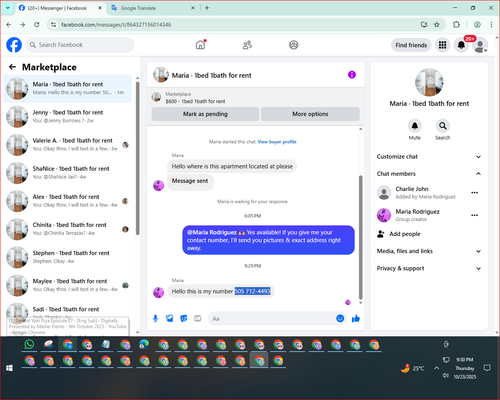Open Charlie John member entry

pos(429,193)
